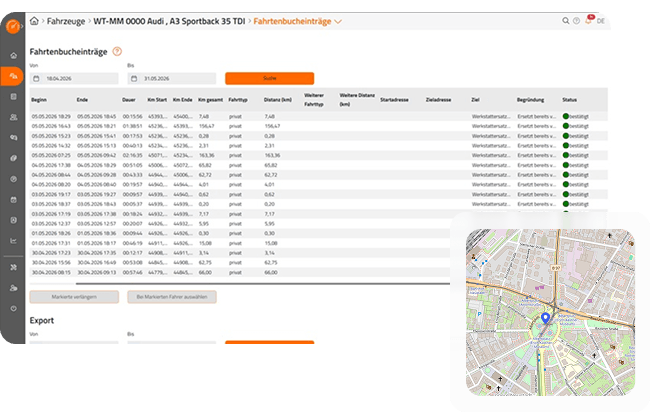Open the user settings icon in sidebar

tap(13, 288)
